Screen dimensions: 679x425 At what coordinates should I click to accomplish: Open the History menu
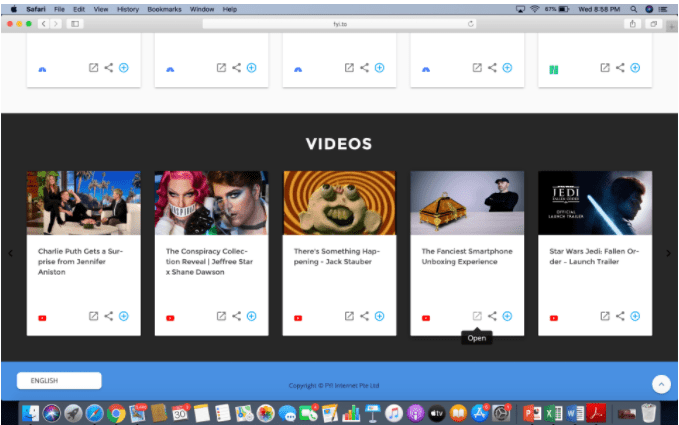click(128, 9)
